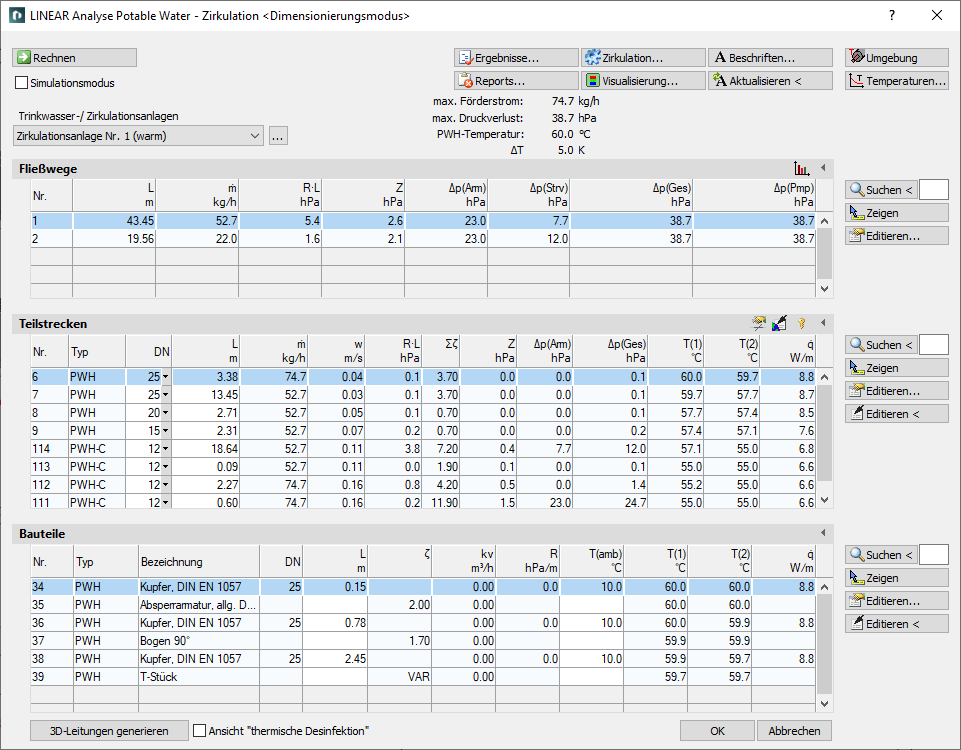Click Zeigen in the Fließwege section
This screenshot has height=750, width=961.
pyautogui.click(x=897, y=213)
